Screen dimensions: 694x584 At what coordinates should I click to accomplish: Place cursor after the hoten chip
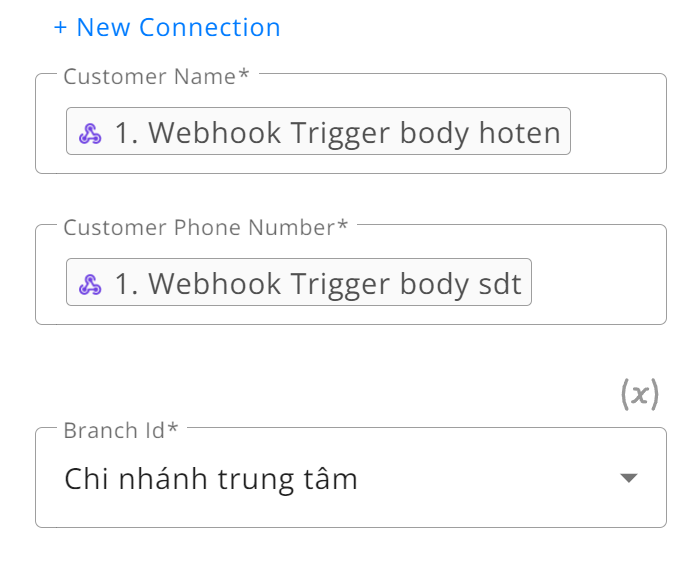617,131
